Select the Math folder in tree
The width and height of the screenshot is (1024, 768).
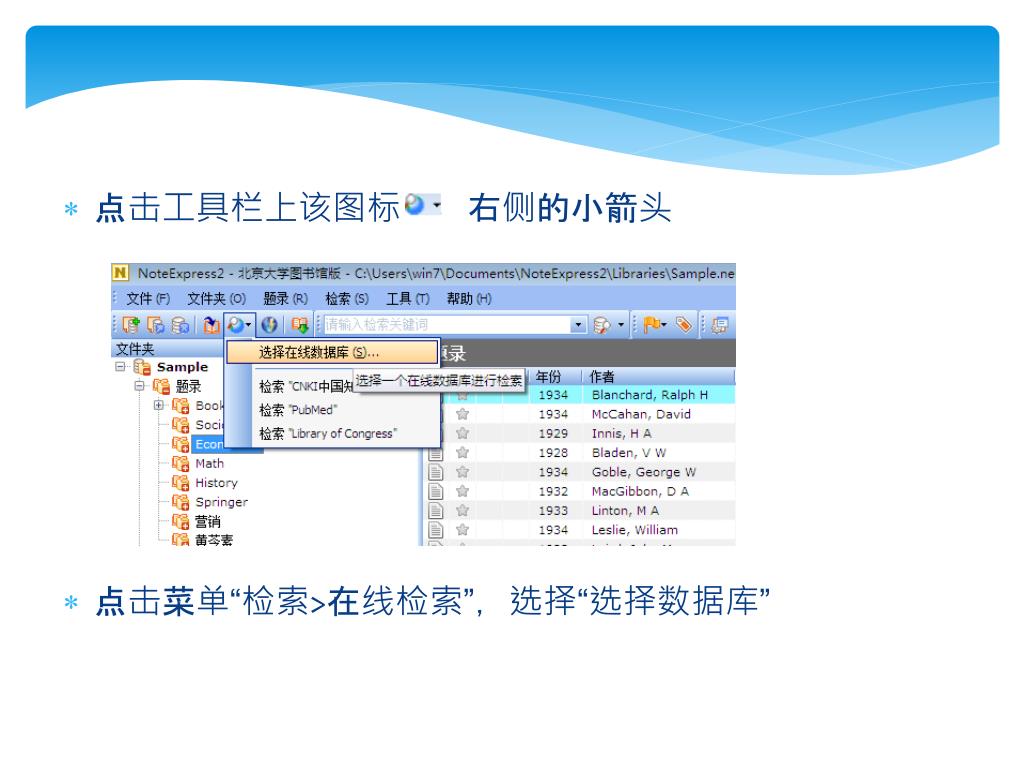point(210,463)
